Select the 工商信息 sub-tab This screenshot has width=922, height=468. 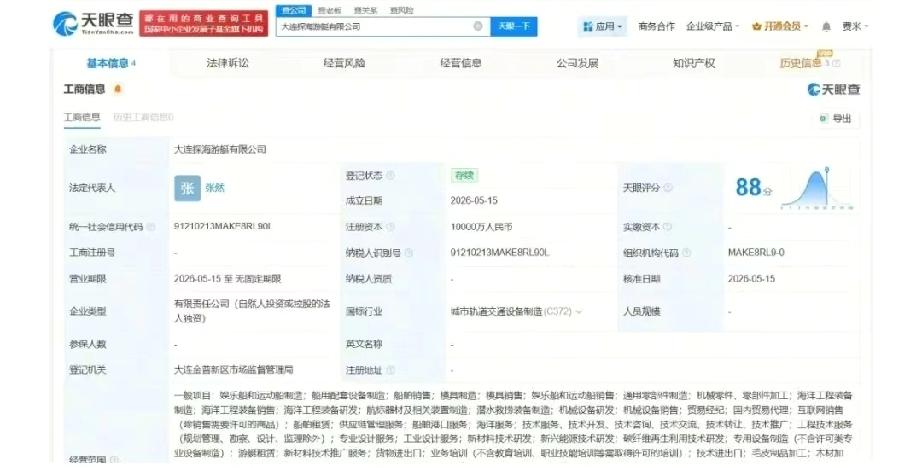[82, 118]
